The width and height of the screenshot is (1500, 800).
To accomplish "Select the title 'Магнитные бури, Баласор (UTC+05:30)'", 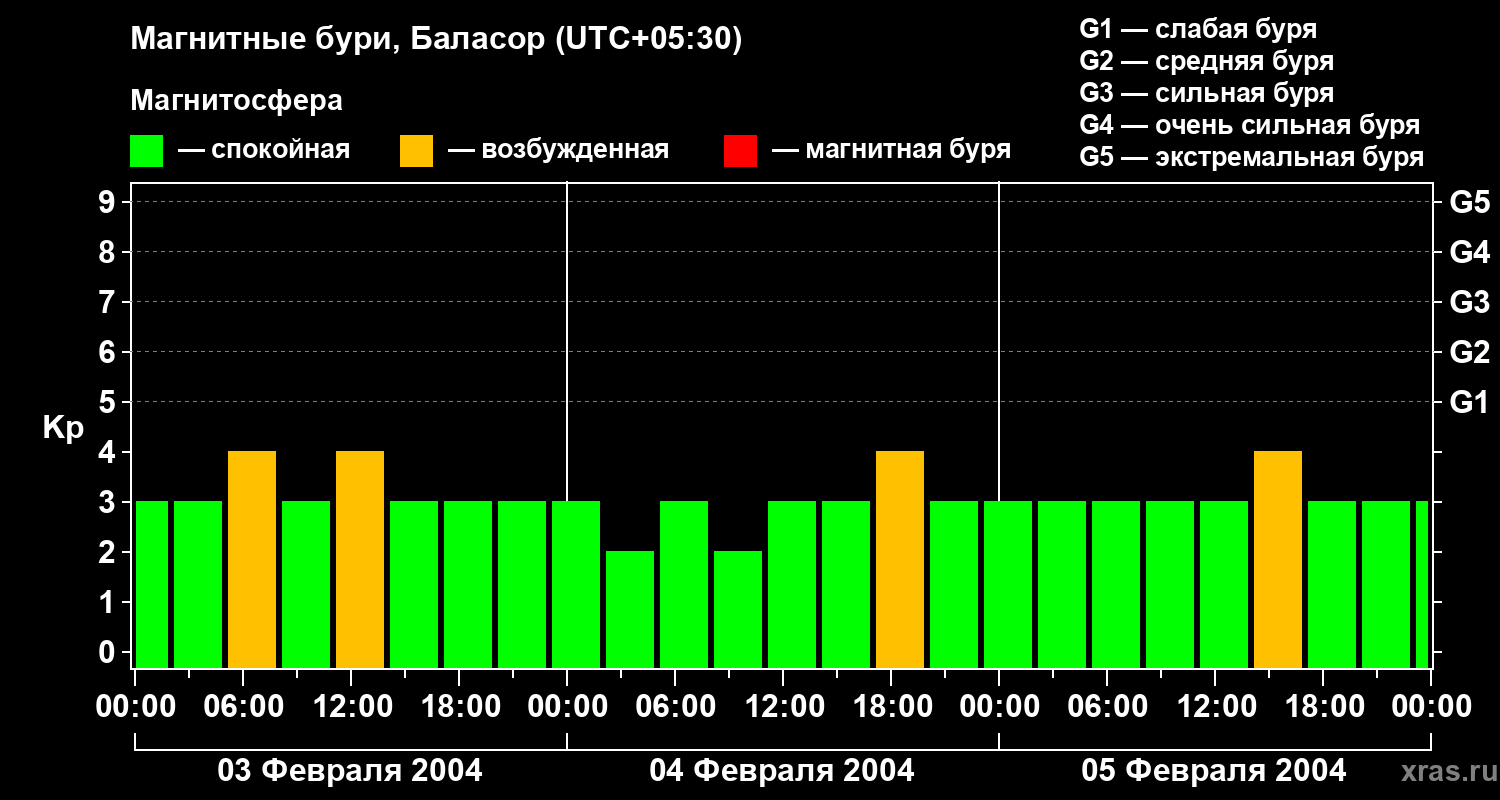I will click(x=437, y=40).
